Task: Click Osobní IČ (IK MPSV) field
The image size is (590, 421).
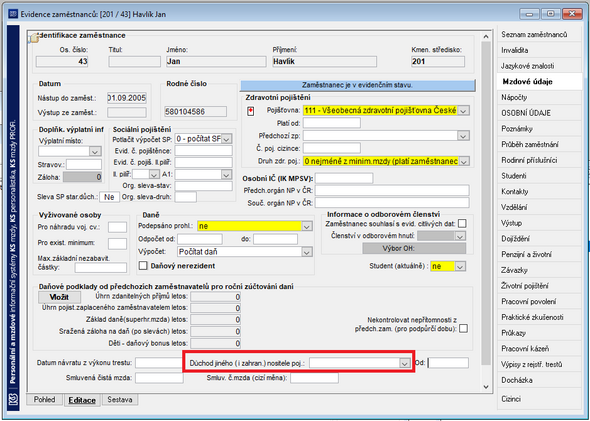Action: pos(344,178)
